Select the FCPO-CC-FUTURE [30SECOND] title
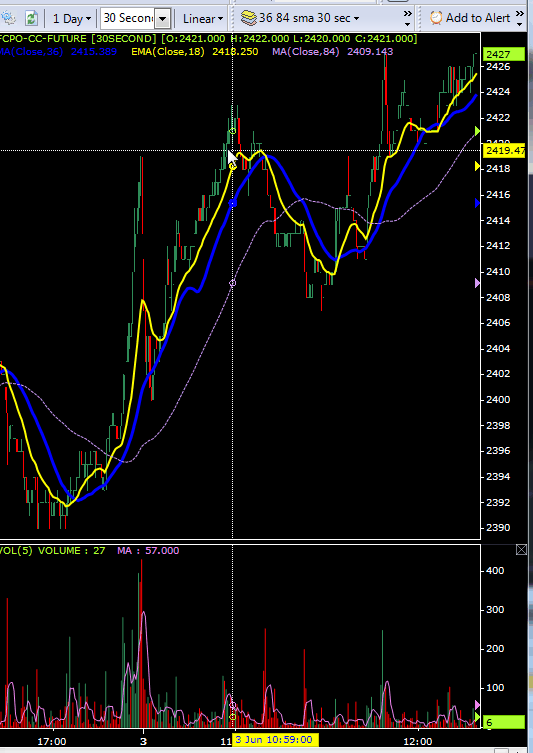 [x=78, y=38]
